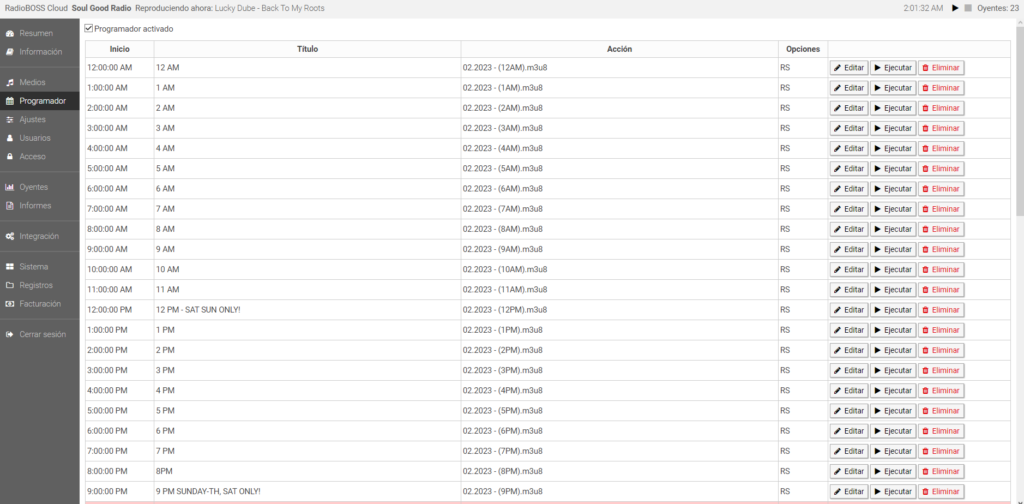Click the Integración gears icon
Viewport: 1024px width, 504px height.
click(10, 236)
